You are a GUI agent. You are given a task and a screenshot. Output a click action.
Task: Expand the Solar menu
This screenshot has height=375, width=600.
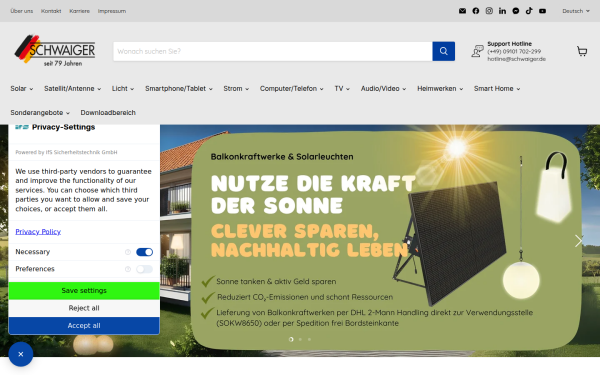coord(21,88)
